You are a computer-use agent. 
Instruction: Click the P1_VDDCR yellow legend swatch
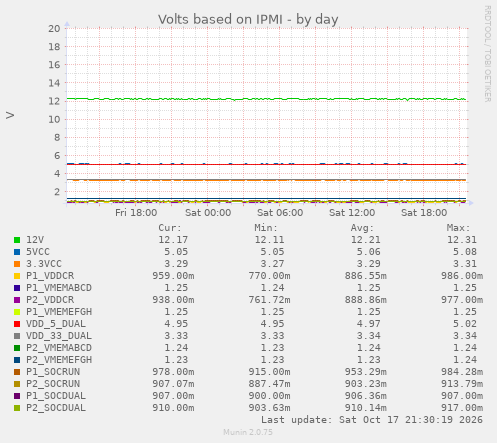[17, 276]
